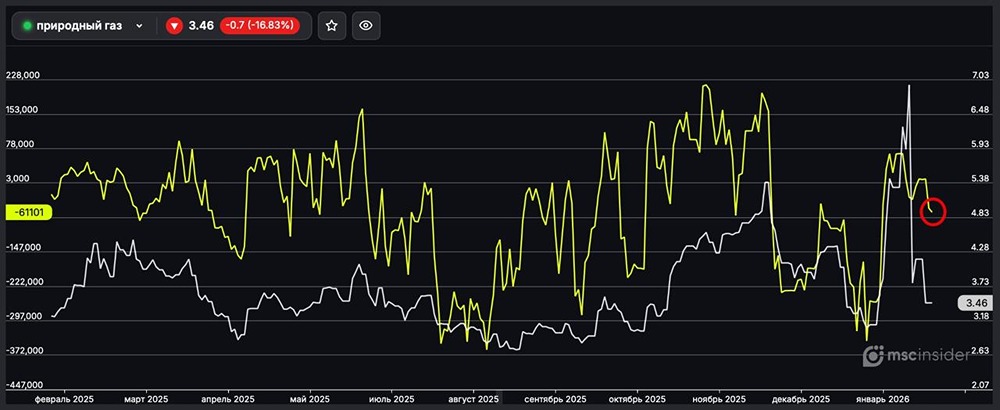Click the red downward triangle price icon

point(174,26)
